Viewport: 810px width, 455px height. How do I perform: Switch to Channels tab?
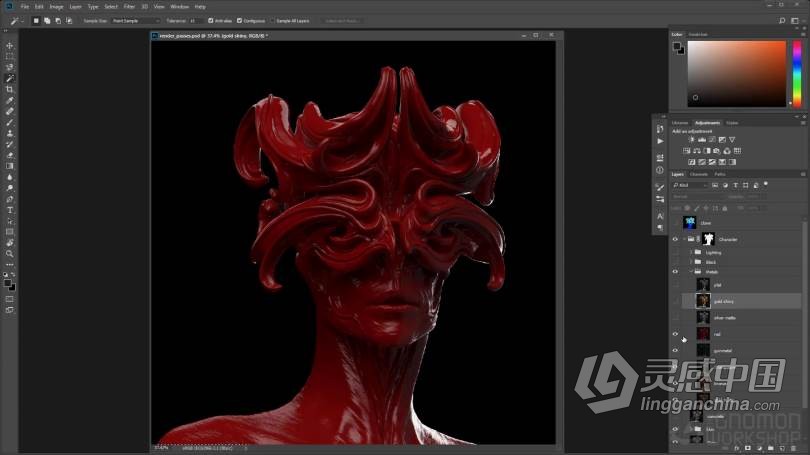pyautogui.click(x=698, y=174)
